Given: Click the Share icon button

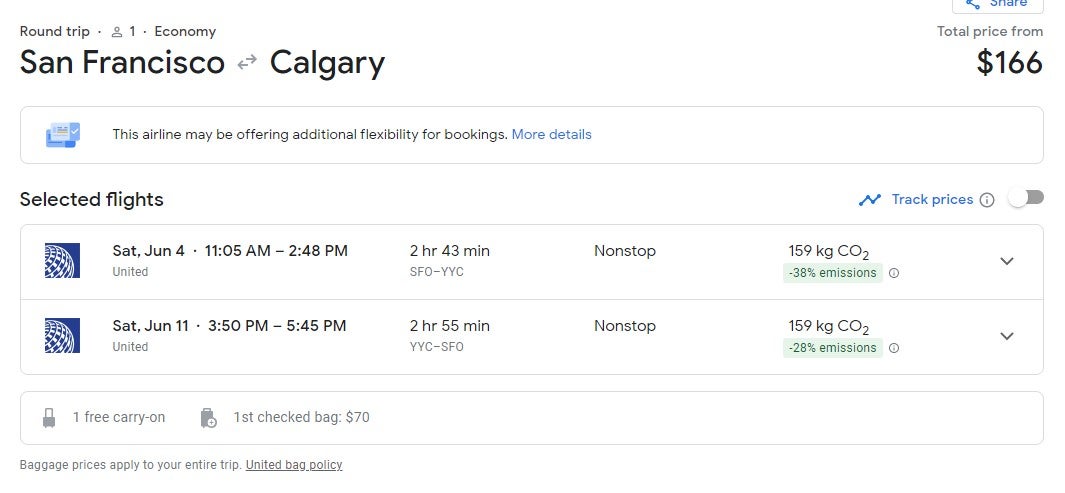Looking at the screenshot, I should coord(997,4).
